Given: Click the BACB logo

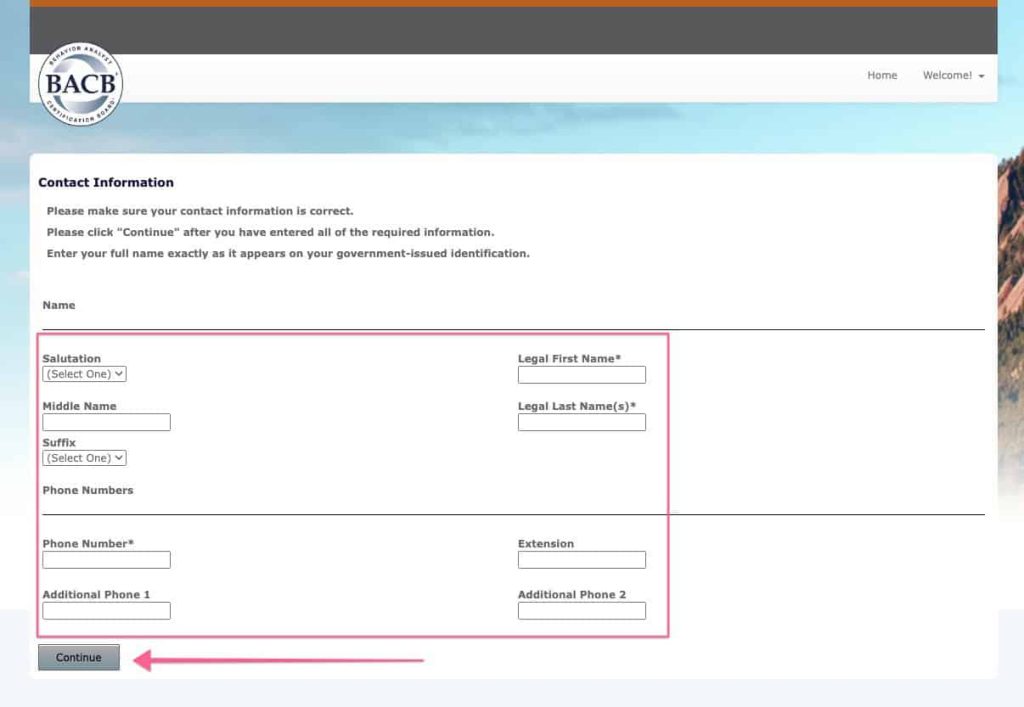Looking at the screenshot, I should 82,84.
